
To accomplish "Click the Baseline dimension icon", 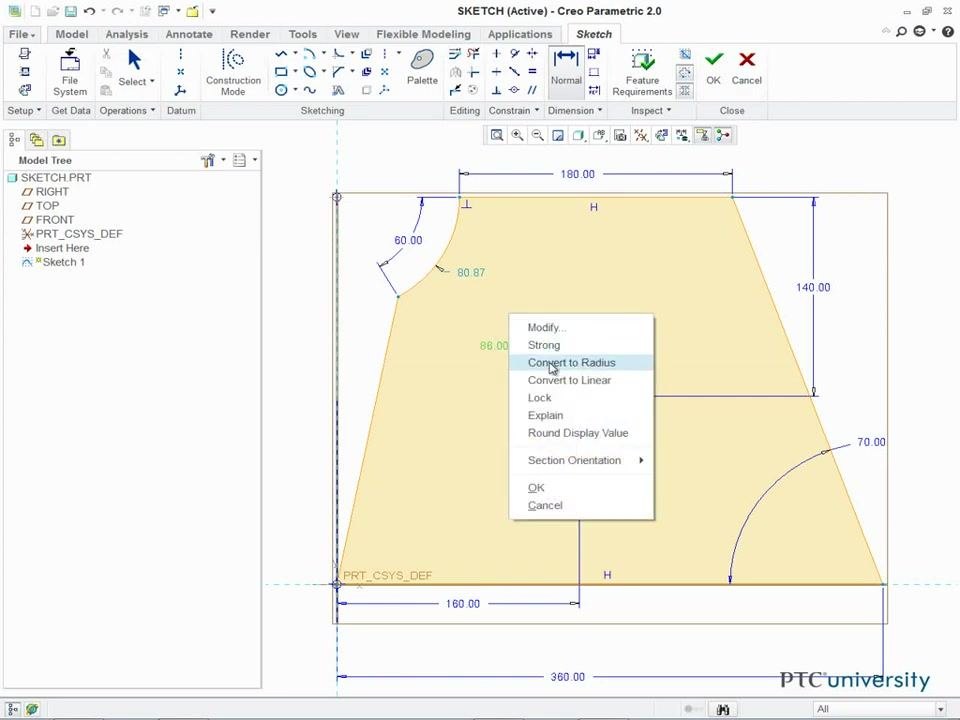I will click(593, 54).
